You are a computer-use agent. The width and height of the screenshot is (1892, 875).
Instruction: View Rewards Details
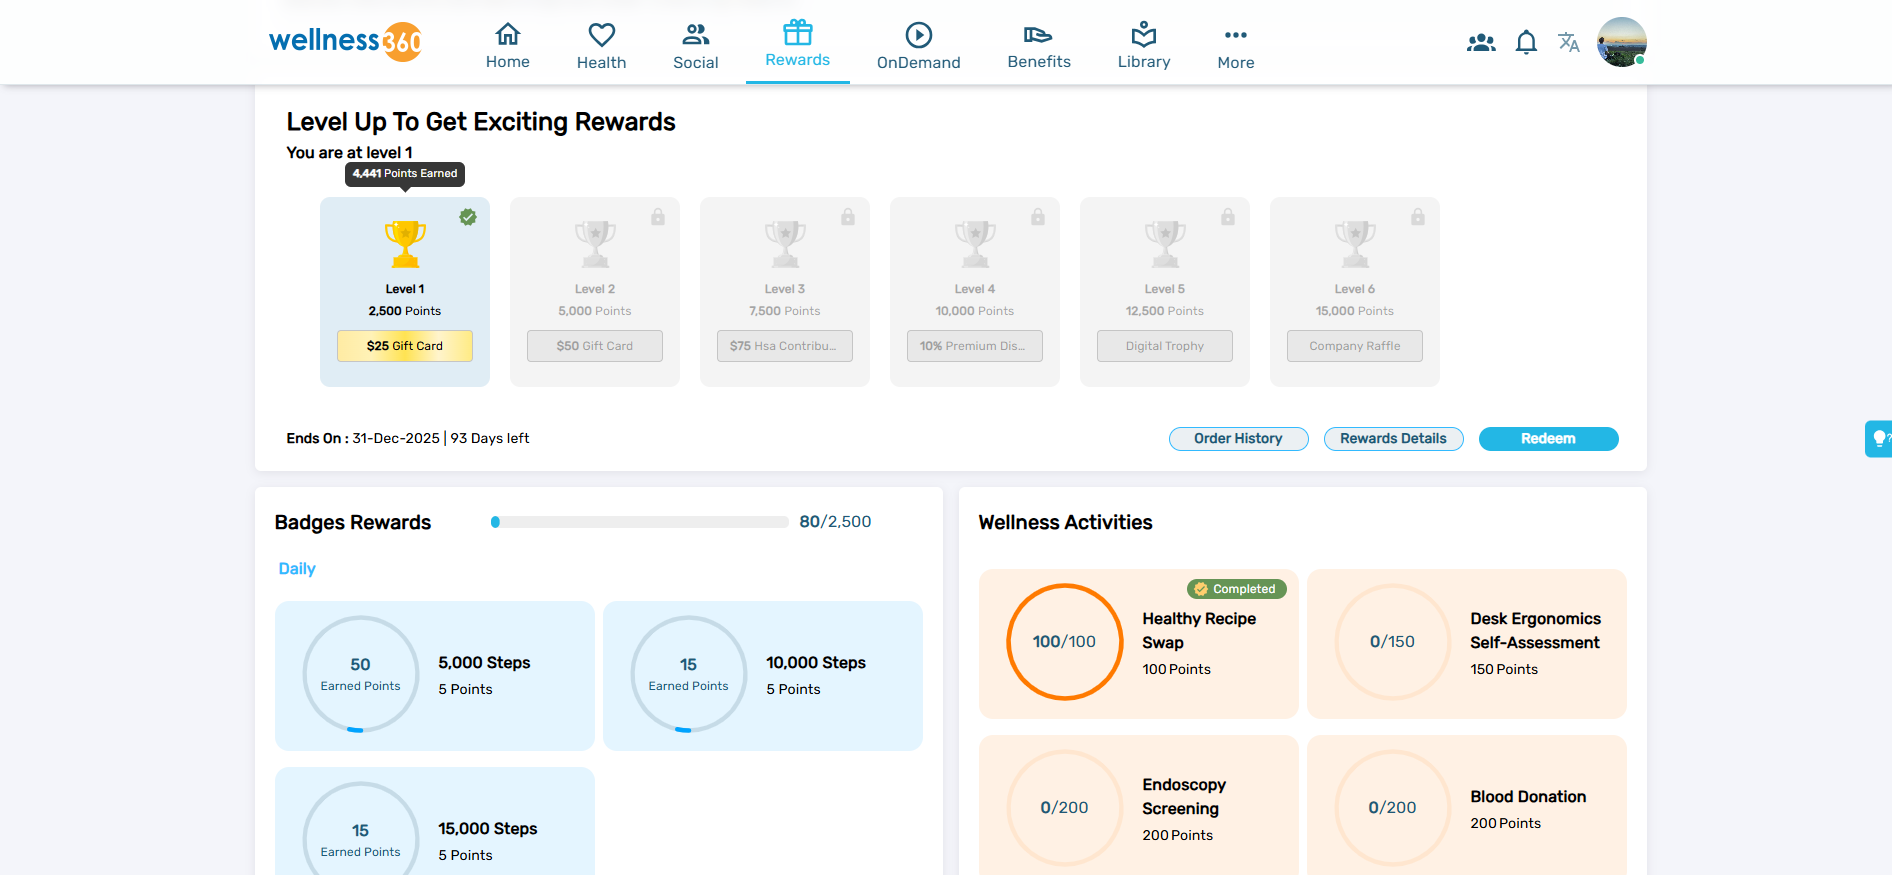coord(1393,439)
